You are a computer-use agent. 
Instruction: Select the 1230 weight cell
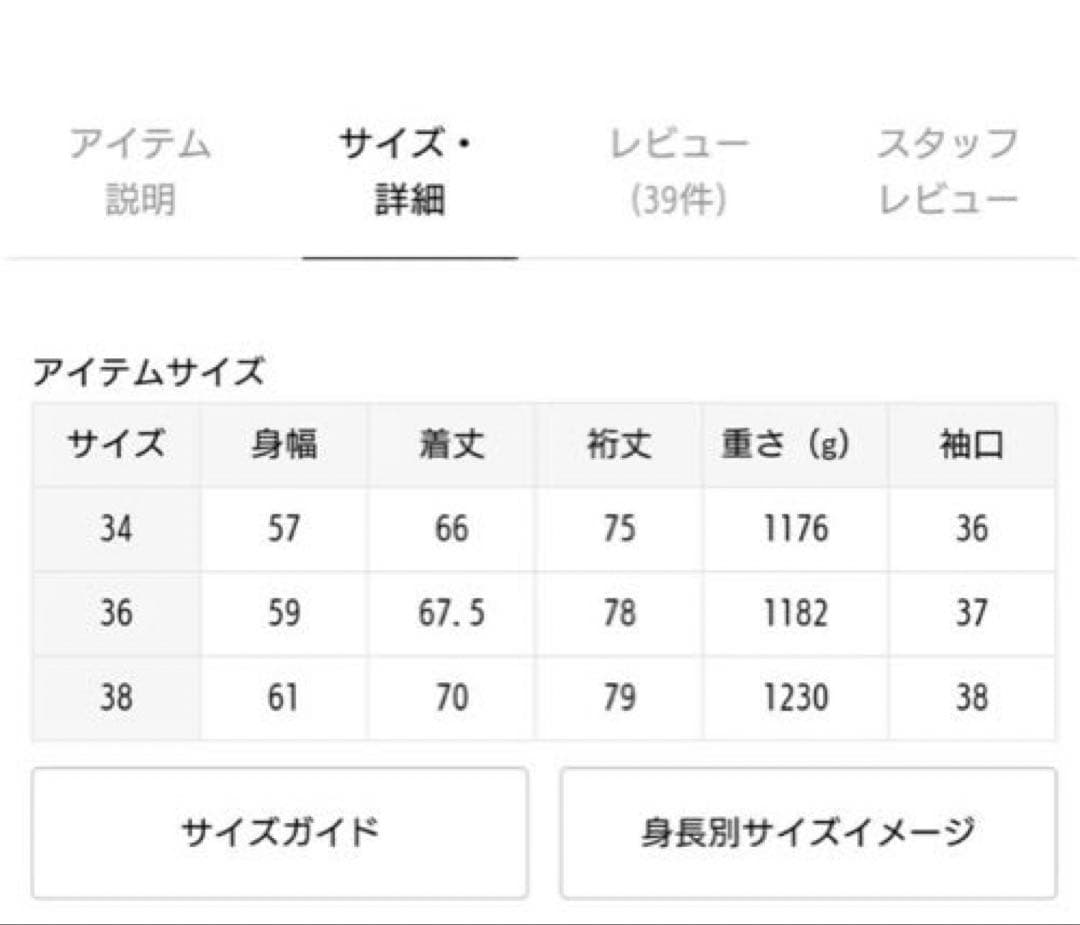pos(796,697)
